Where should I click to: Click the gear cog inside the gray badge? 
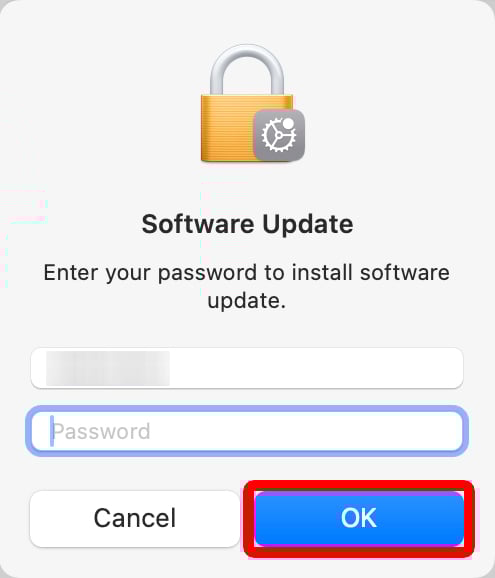click(278, 135)
